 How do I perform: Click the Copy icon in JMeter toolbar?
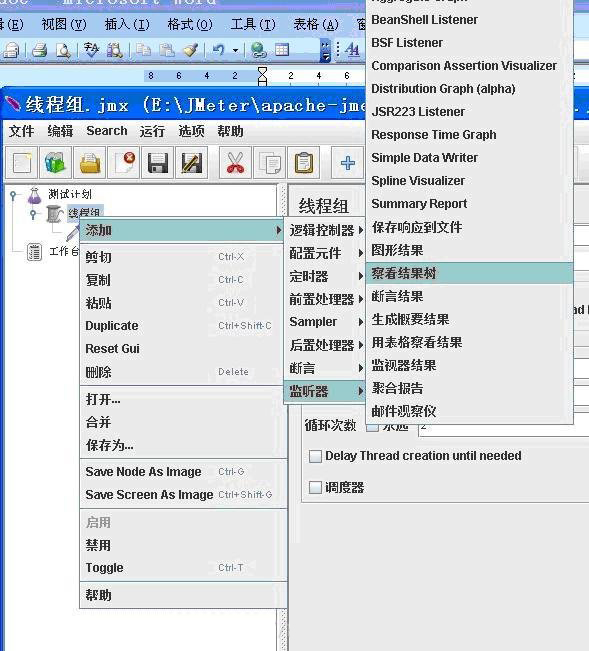pos(269,163)
